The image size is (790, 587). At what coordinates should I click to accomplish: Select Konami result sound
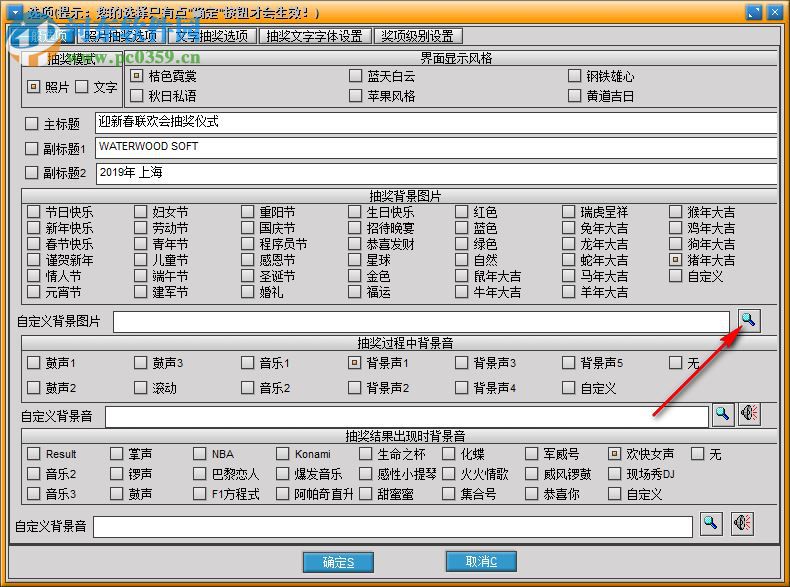click(283, 453)
